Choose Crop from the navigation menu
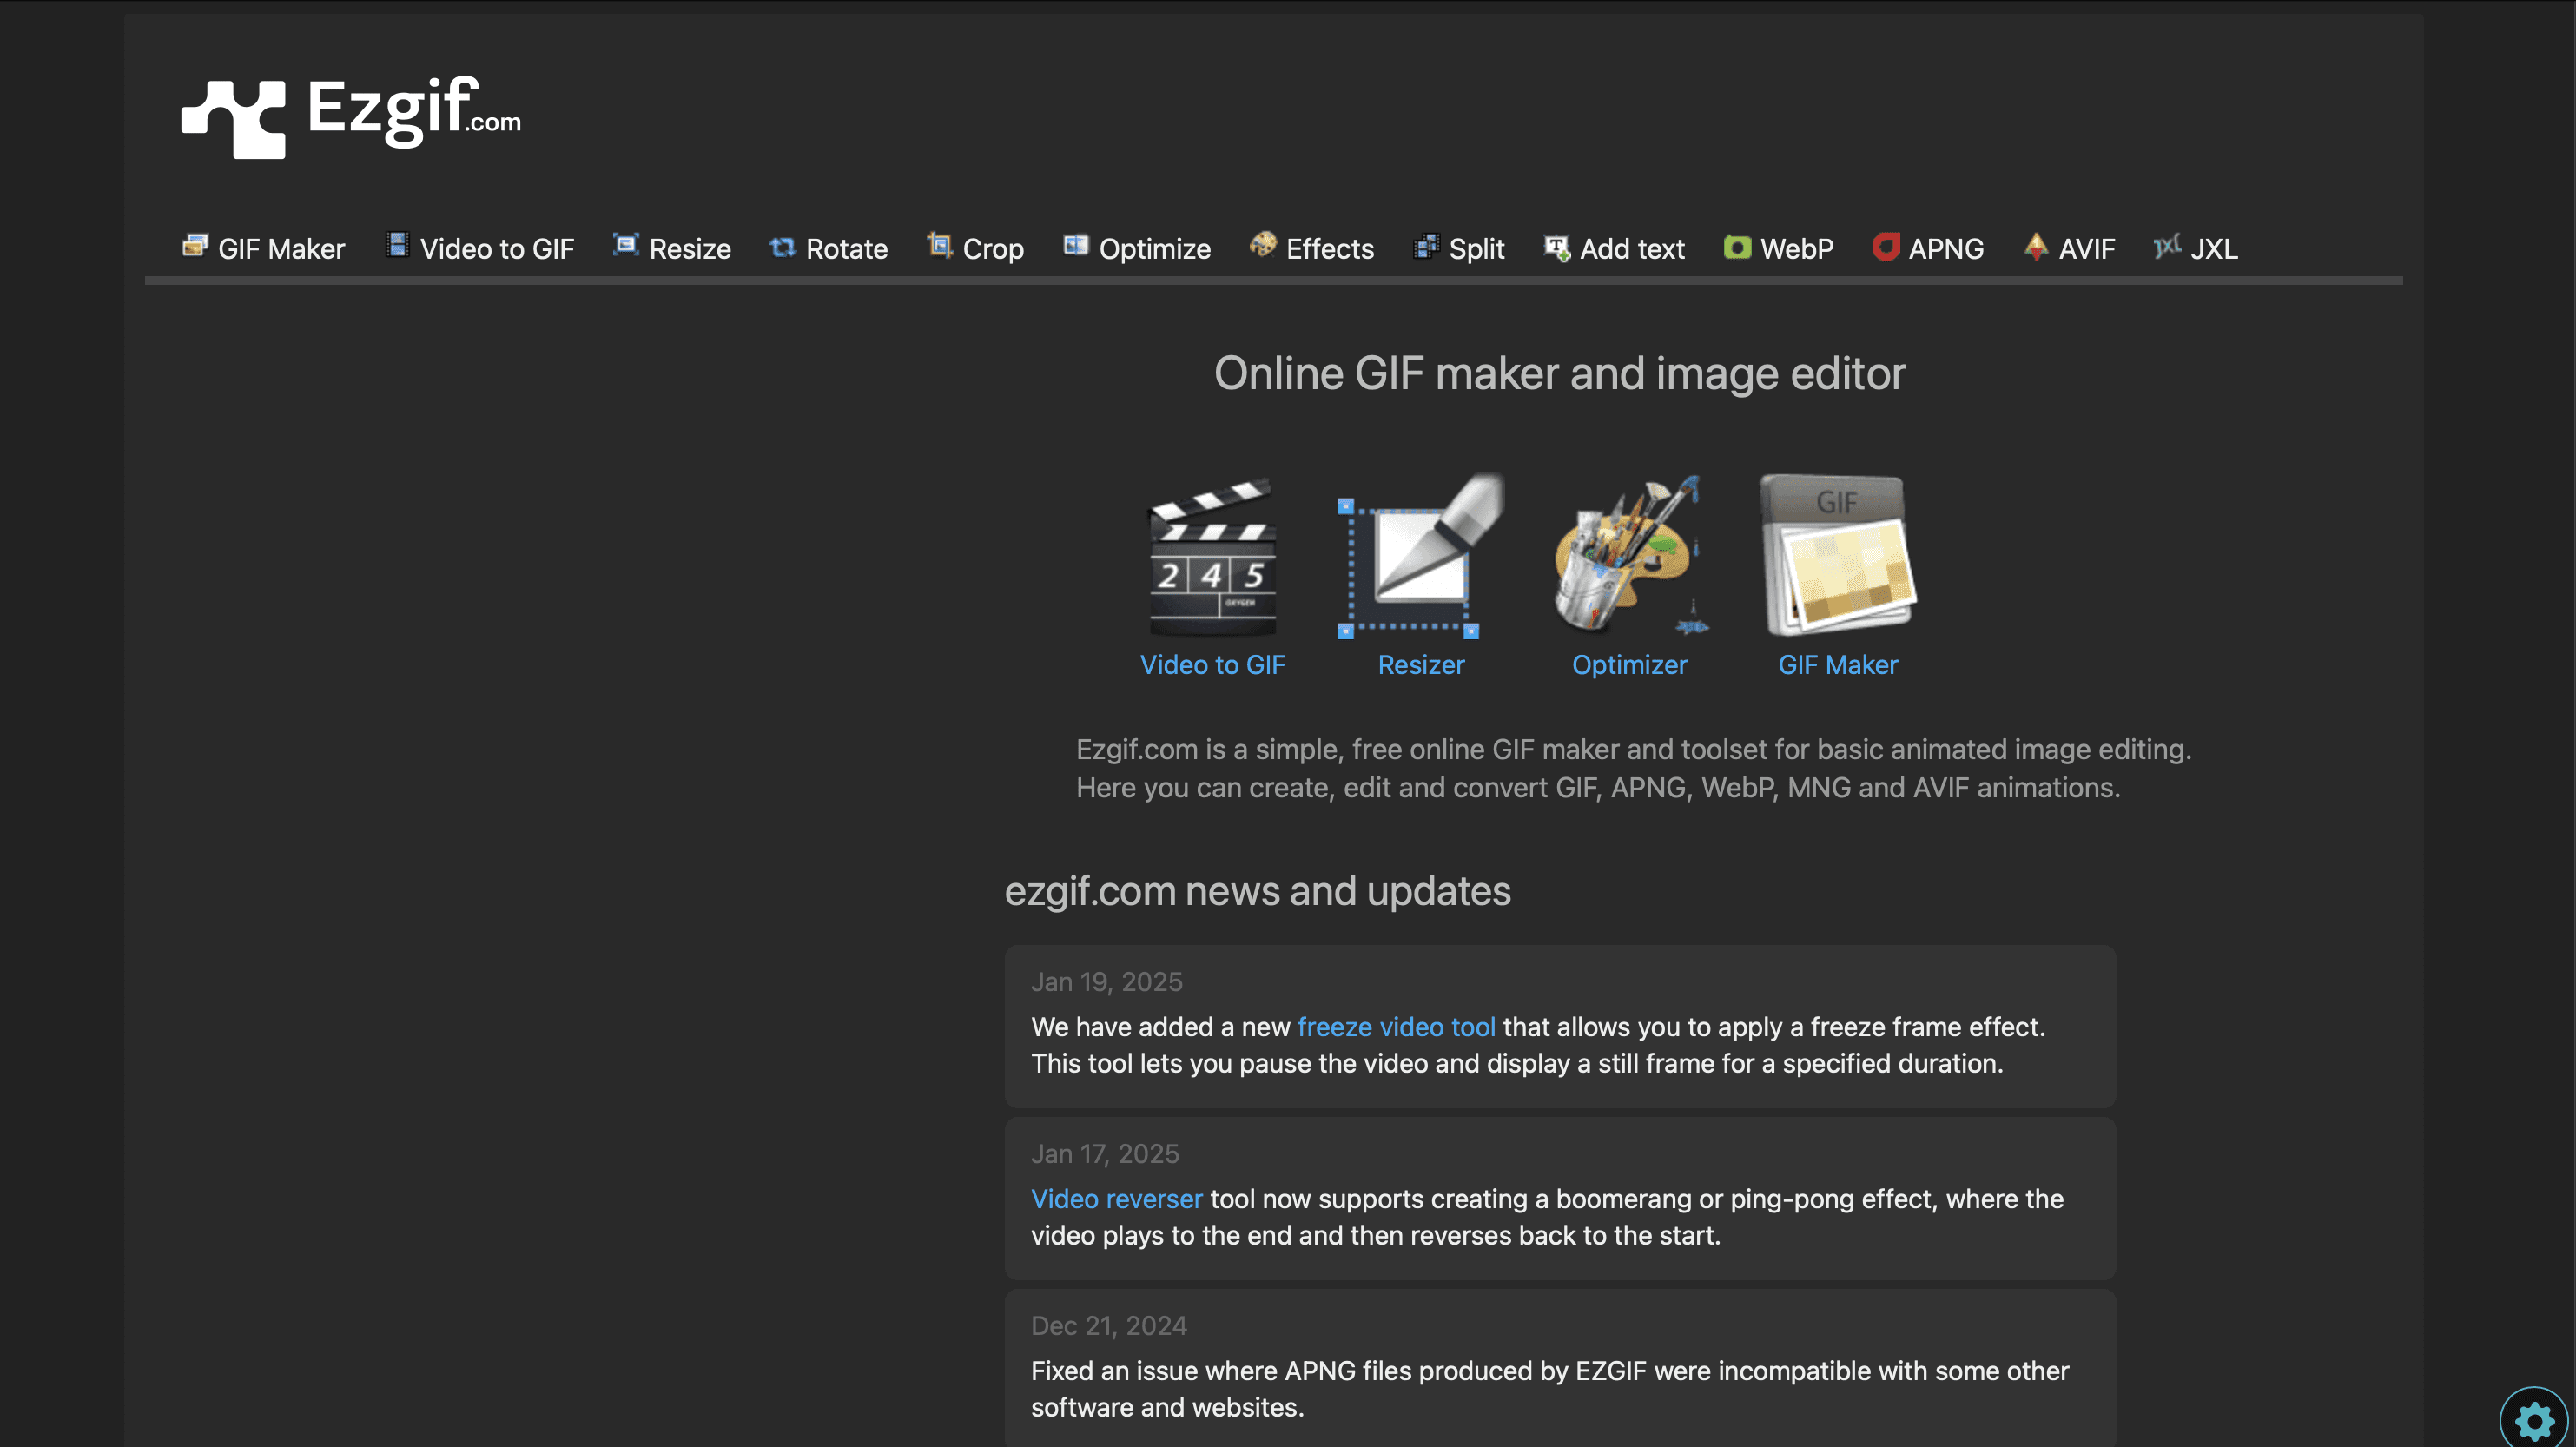The width and height of the screenshot is (2576, 1447). [976, 248]
